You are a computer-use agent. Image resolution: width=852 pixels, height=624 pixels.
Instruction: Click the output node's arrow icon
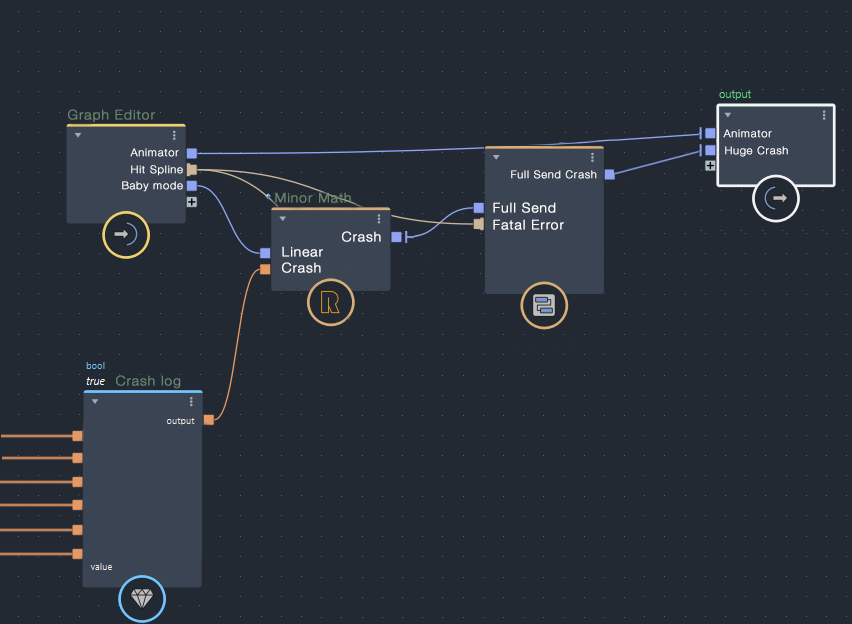pyautogui.click(x=775, y=198)
